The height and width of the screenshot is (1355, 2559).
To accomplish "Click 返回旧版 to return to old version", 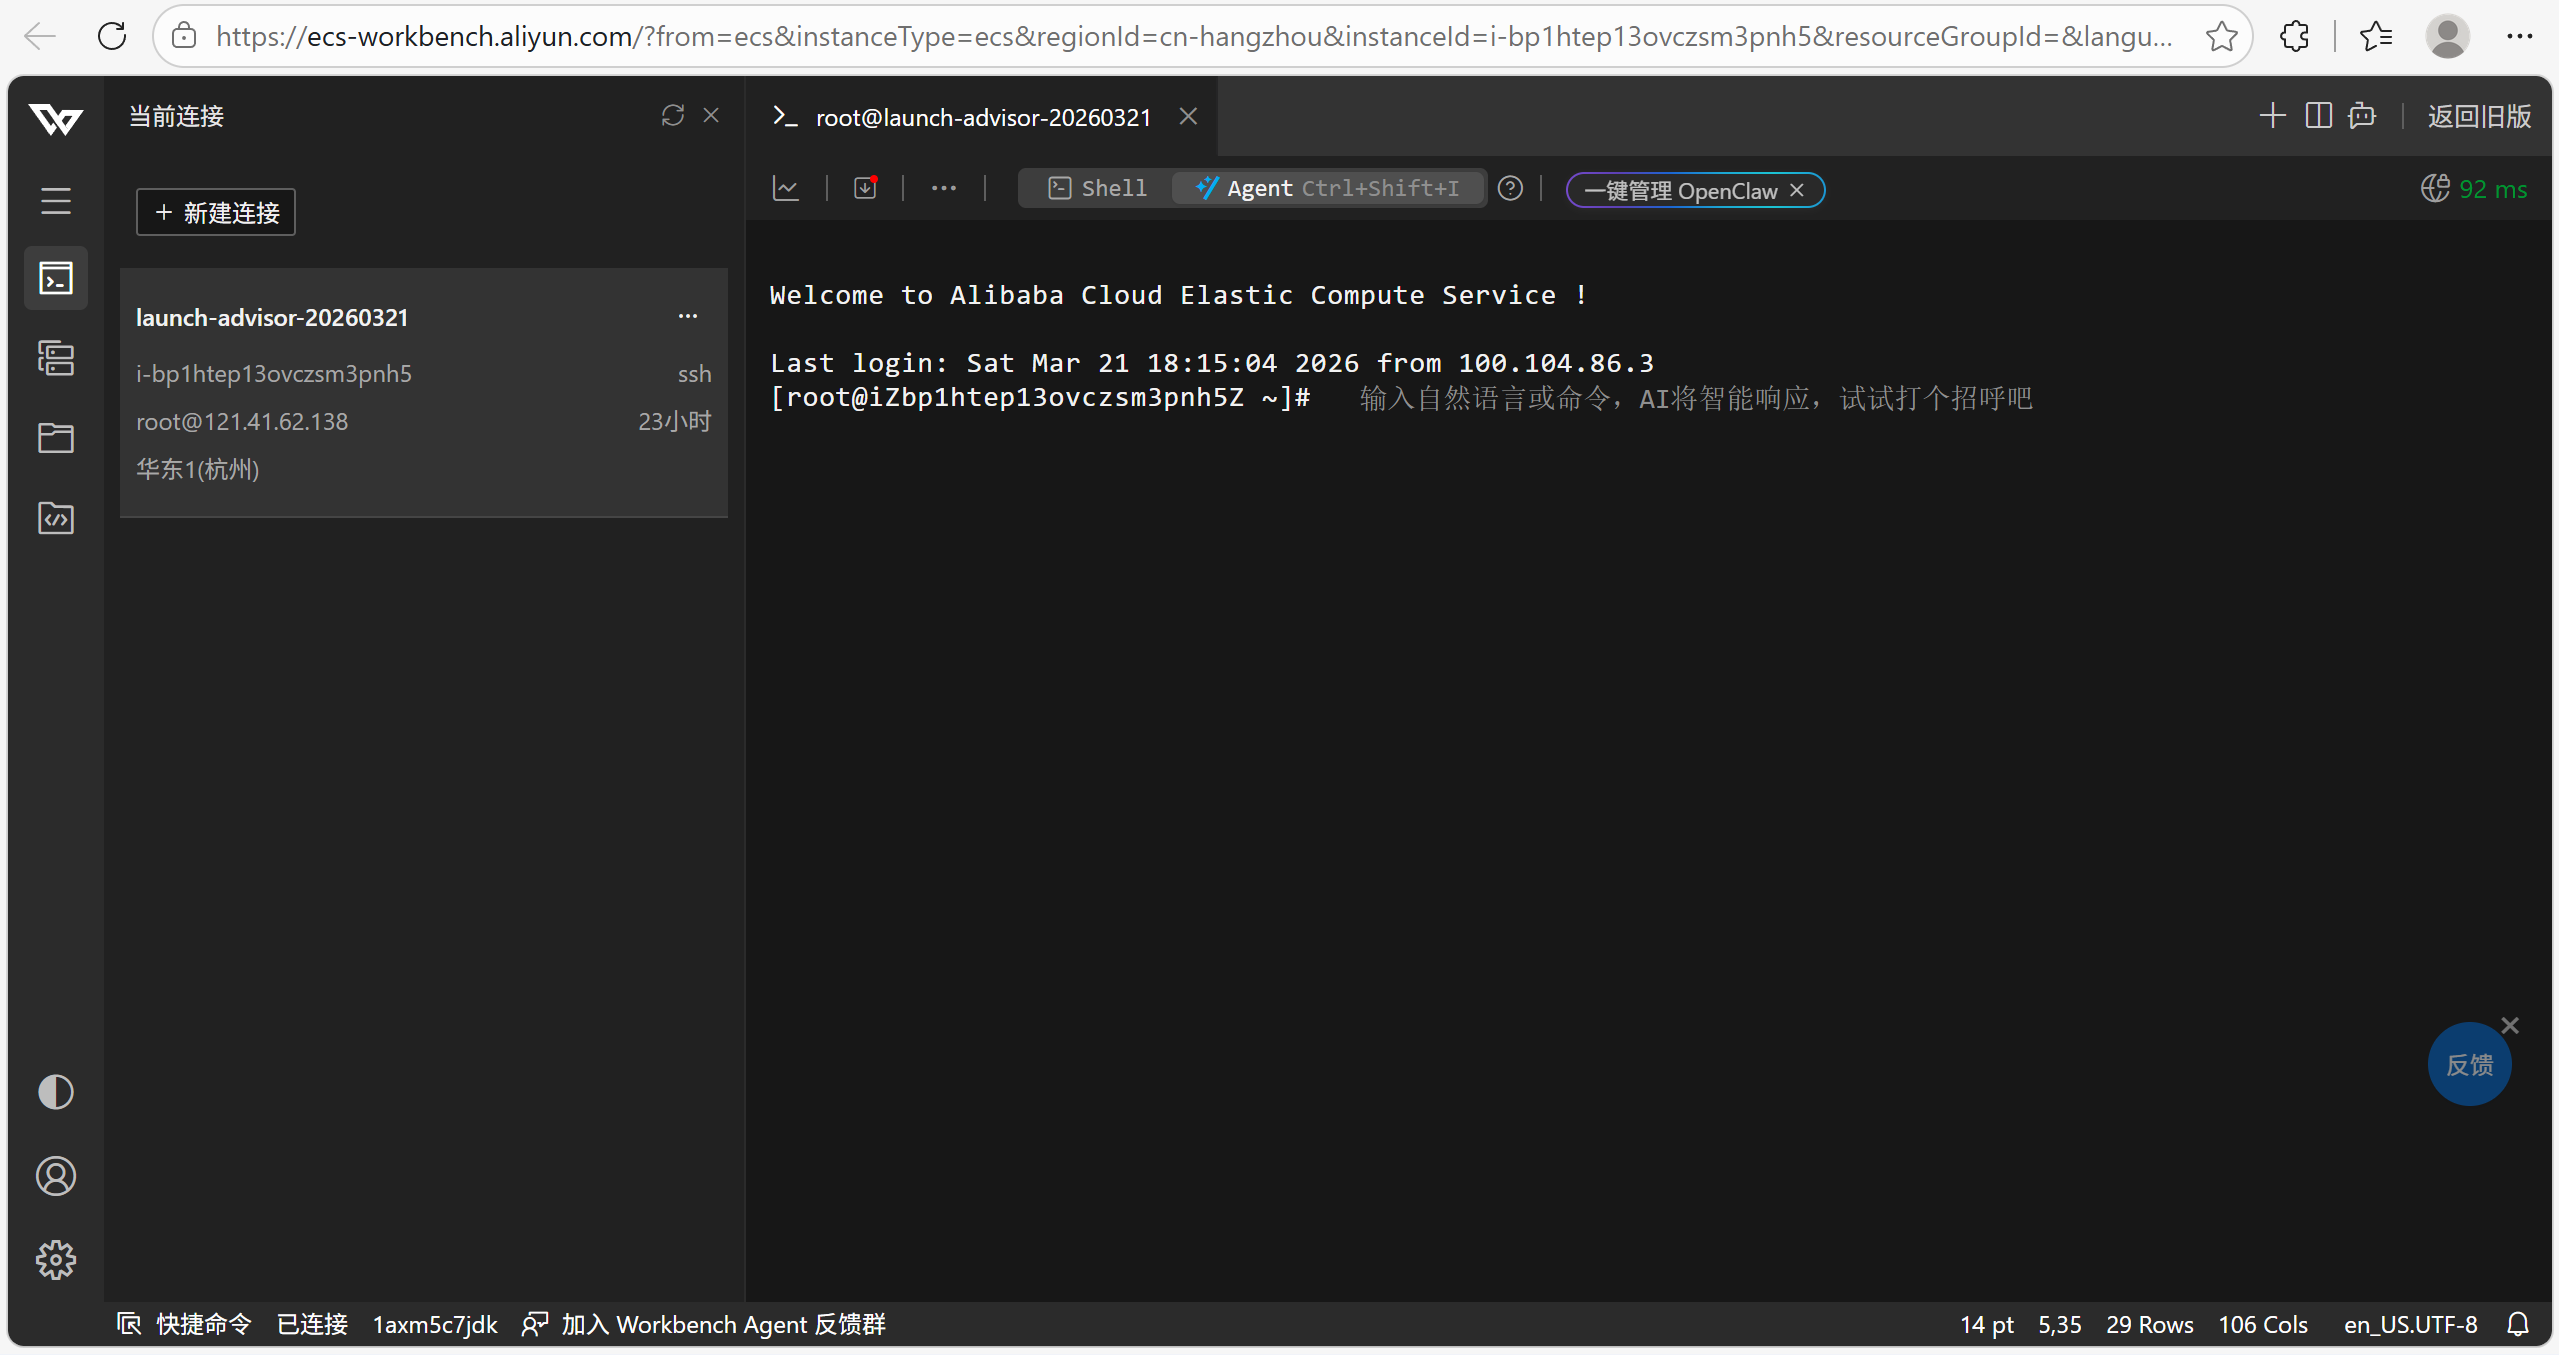I will tap(2479, 116).
